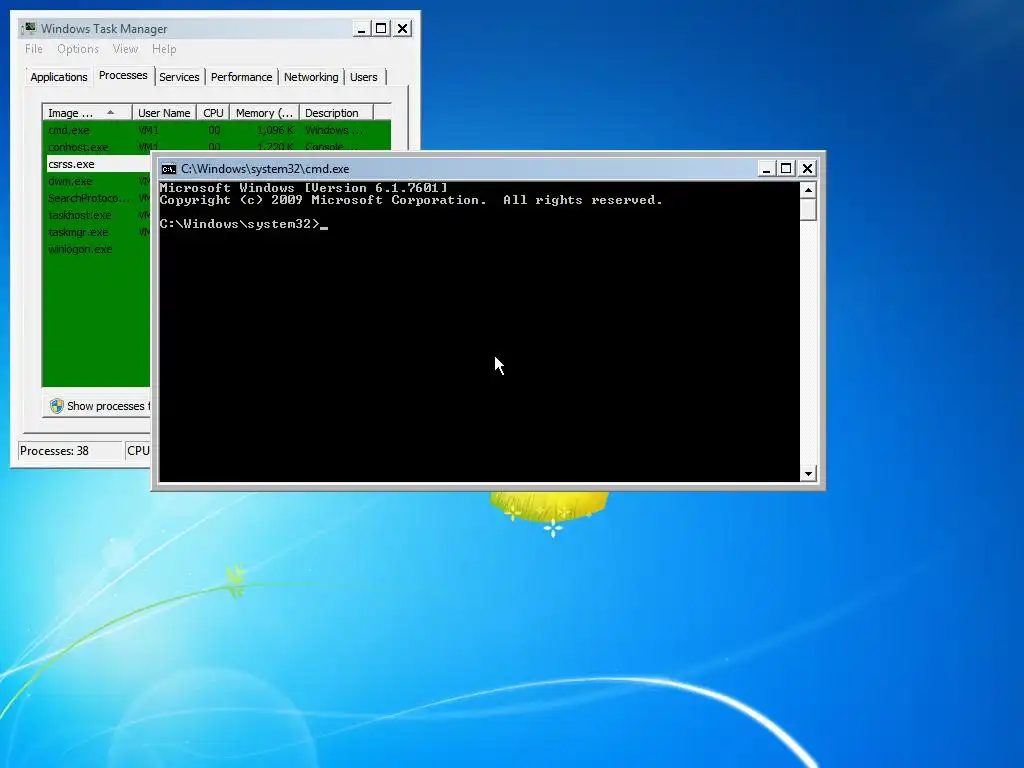Sort processes by Image Name column
This screenshot has width=1024, height=768.
[87, 113]
